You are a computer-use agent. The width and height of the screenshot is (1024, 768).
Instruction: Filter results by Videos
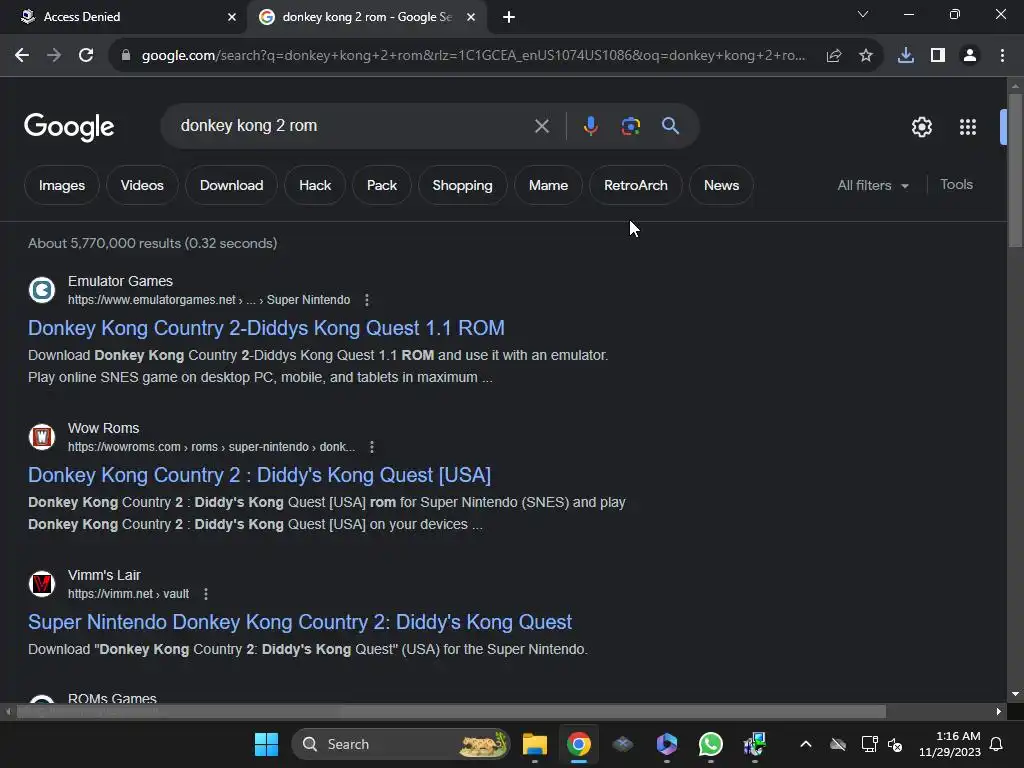click(142, 185)
